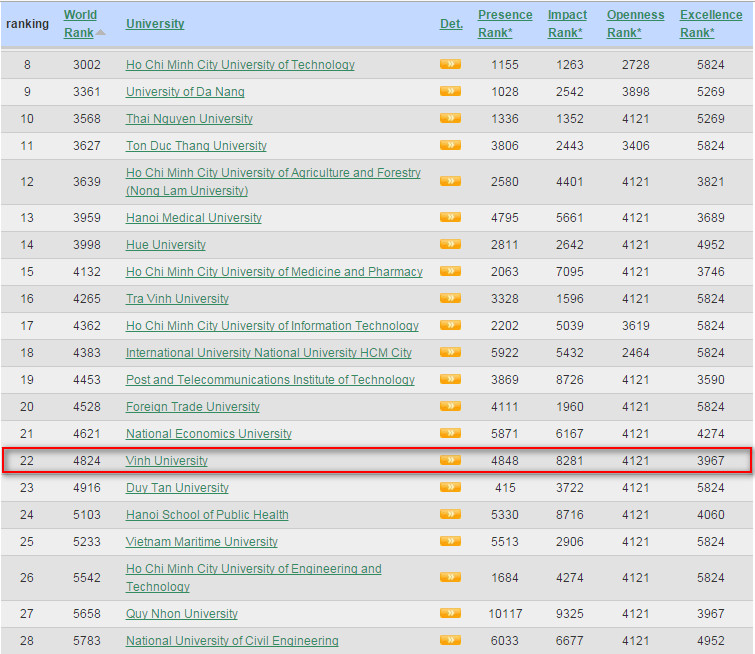Select the ranking column header text
Viewport: 755px width, 654px height.
(x=27, y=24)
